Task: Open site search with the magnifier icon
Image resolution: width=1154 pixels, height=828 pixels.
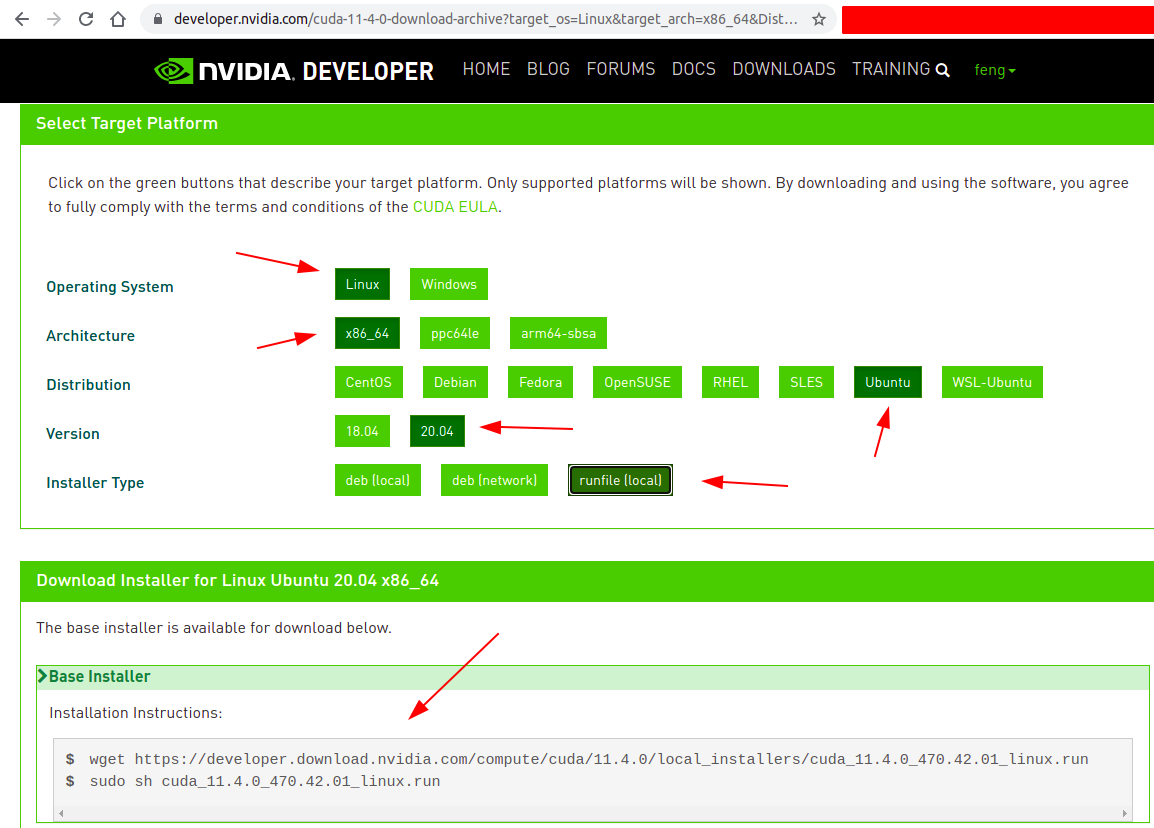Action: tap(942, 70)
